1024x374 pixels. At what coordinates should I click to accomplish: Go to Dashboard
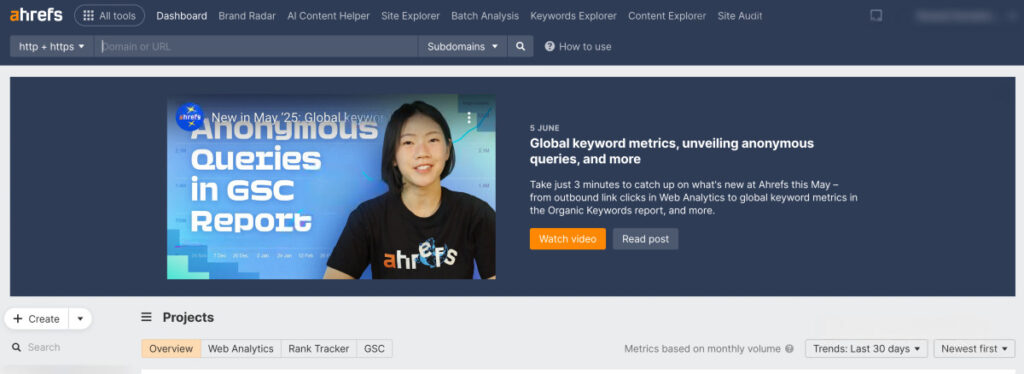click(182, 16)
